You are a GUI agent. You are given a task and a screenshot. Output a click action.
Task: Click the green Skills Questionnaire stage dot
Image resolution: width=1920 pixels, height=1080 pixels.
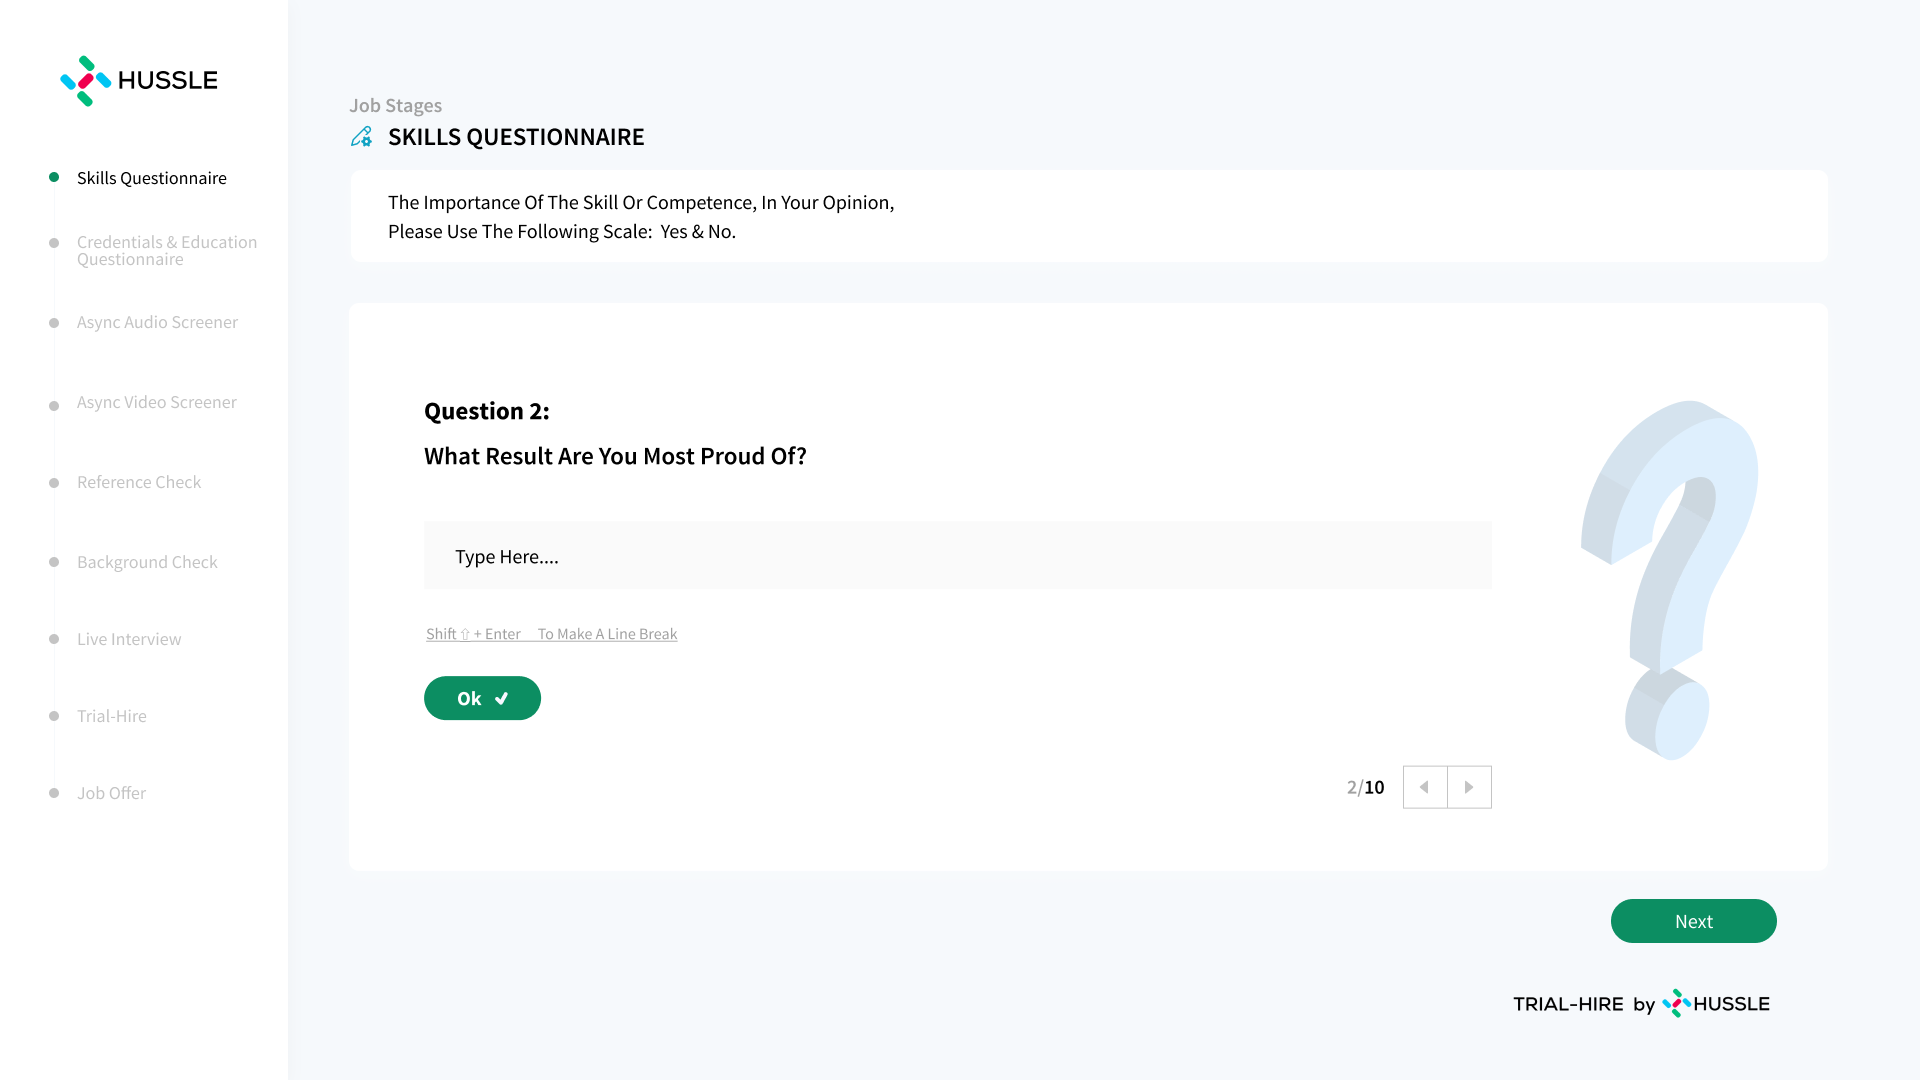pos(54,177)
